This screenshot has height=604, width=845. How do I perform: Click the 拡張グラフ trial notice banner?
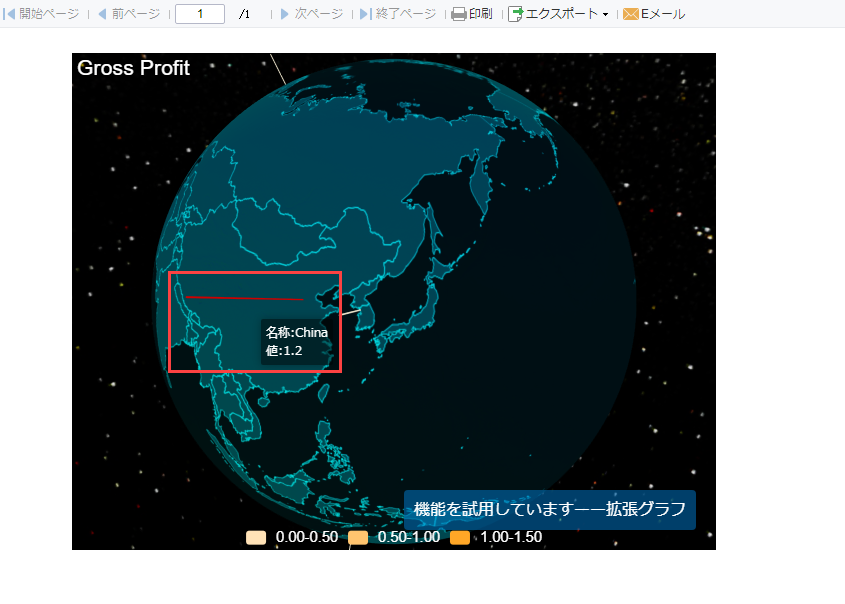point(550,510)
